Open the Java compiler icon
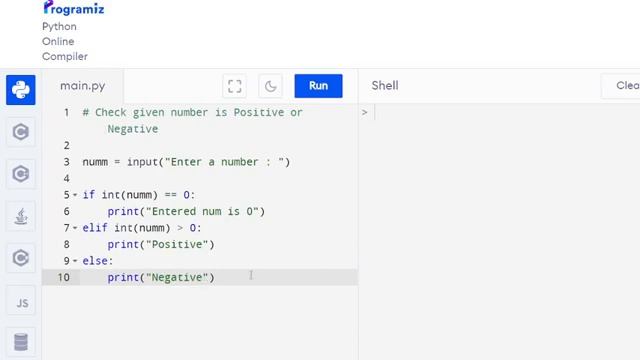This screenshot has width=640, height=360. 21,216
